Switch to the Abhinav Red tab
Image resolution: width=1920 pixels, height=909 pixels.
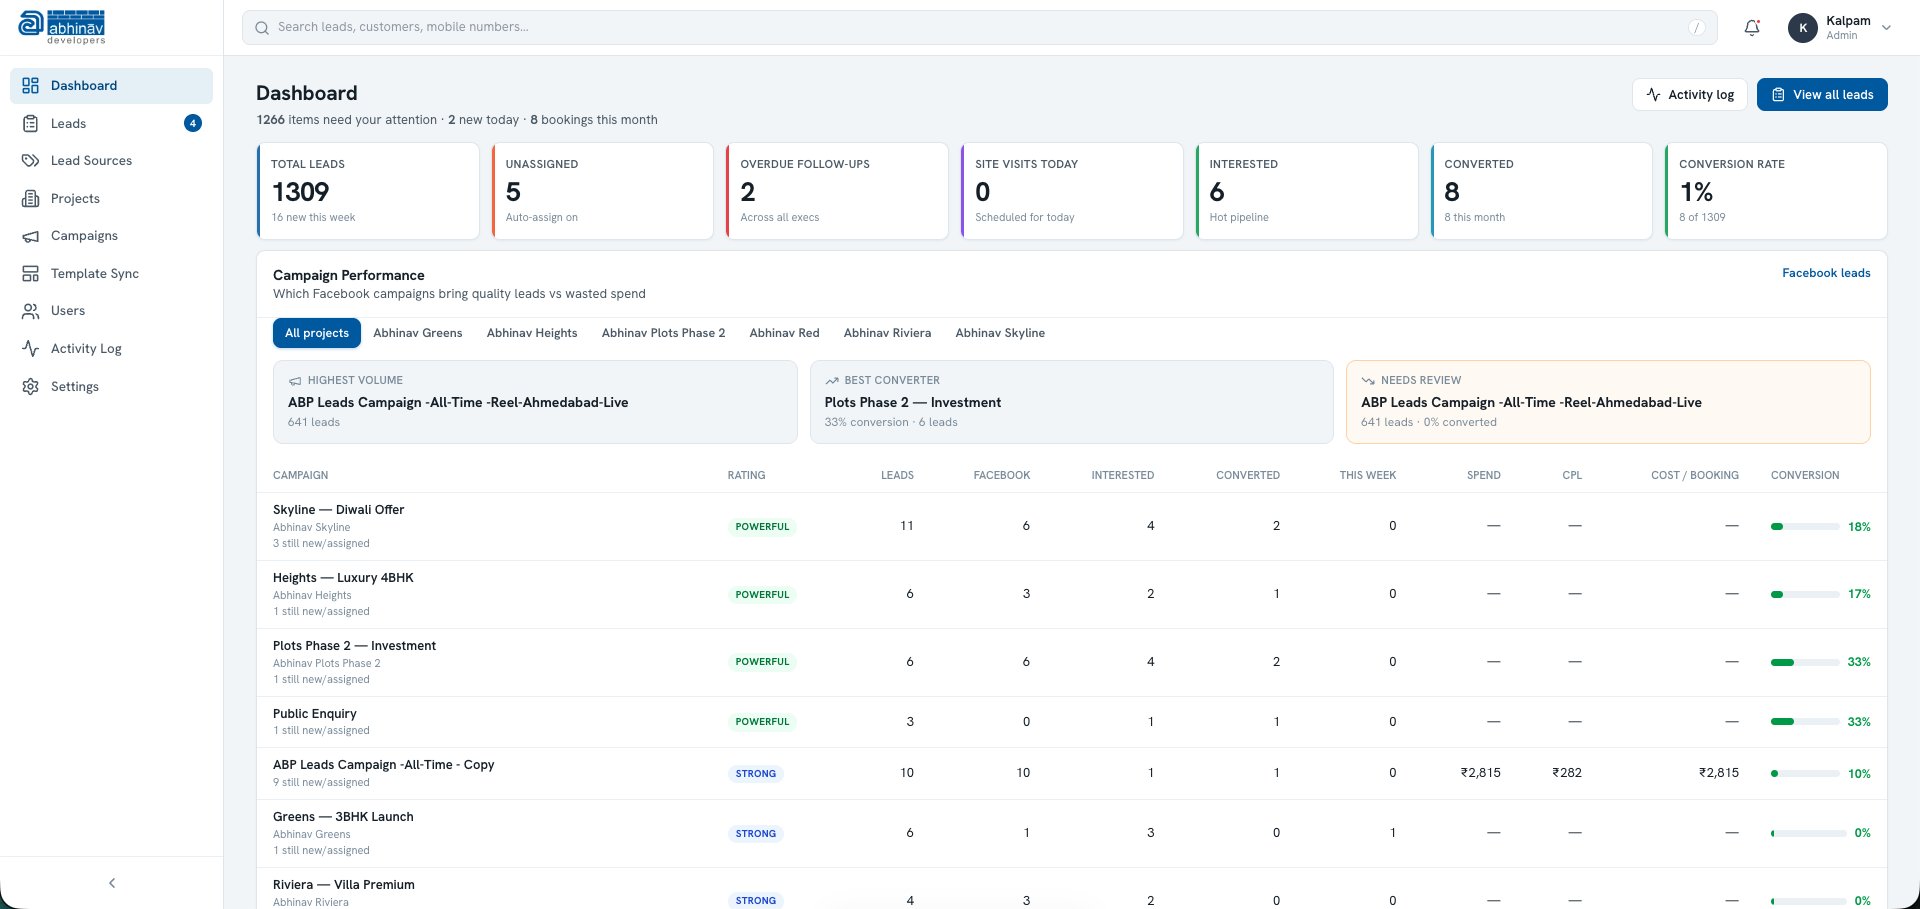tap(784, 333)
